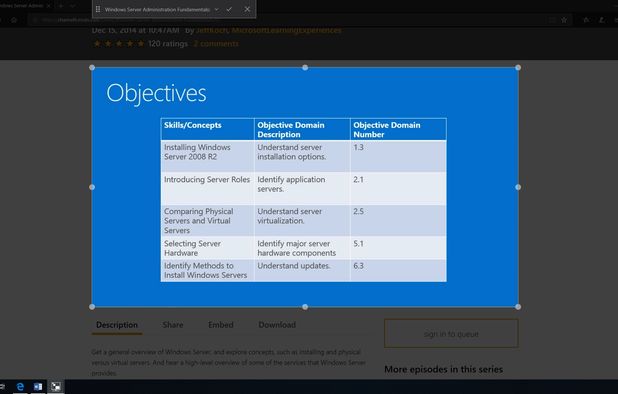Open the screen clipping app in taskbar
Viewport: 618px width, 394px height.
(x=56, y=387)
